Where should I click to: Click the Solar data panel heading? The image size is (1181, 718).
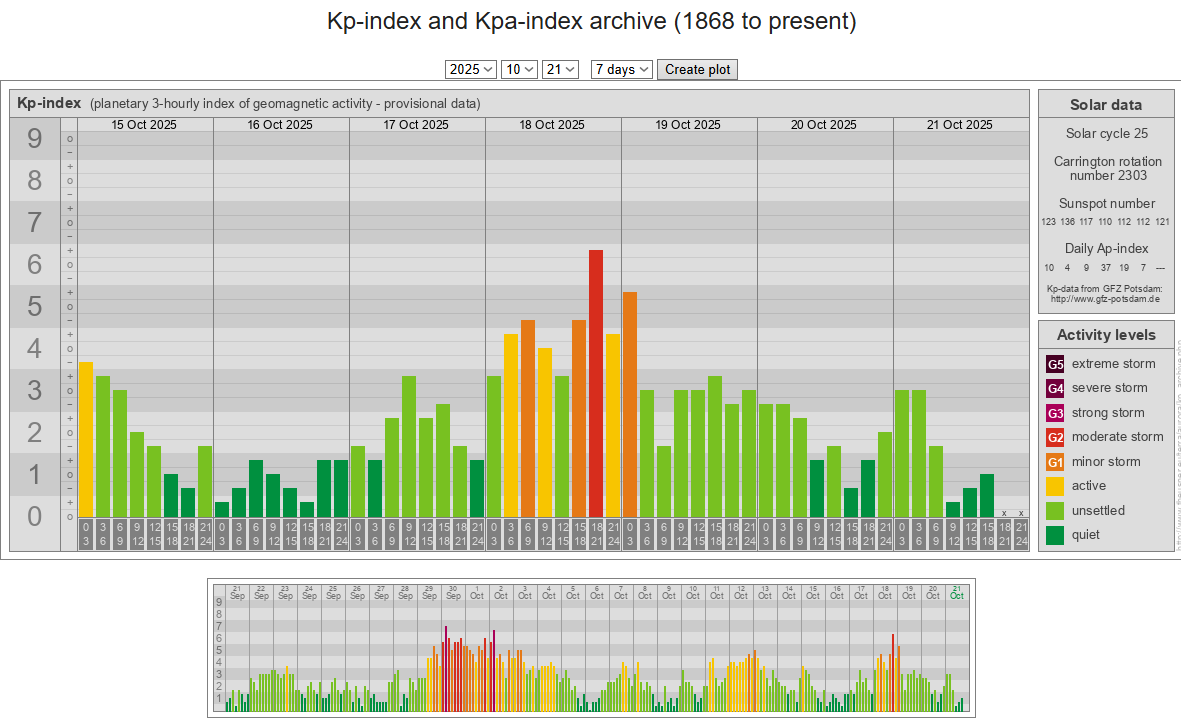[1106, 105]
